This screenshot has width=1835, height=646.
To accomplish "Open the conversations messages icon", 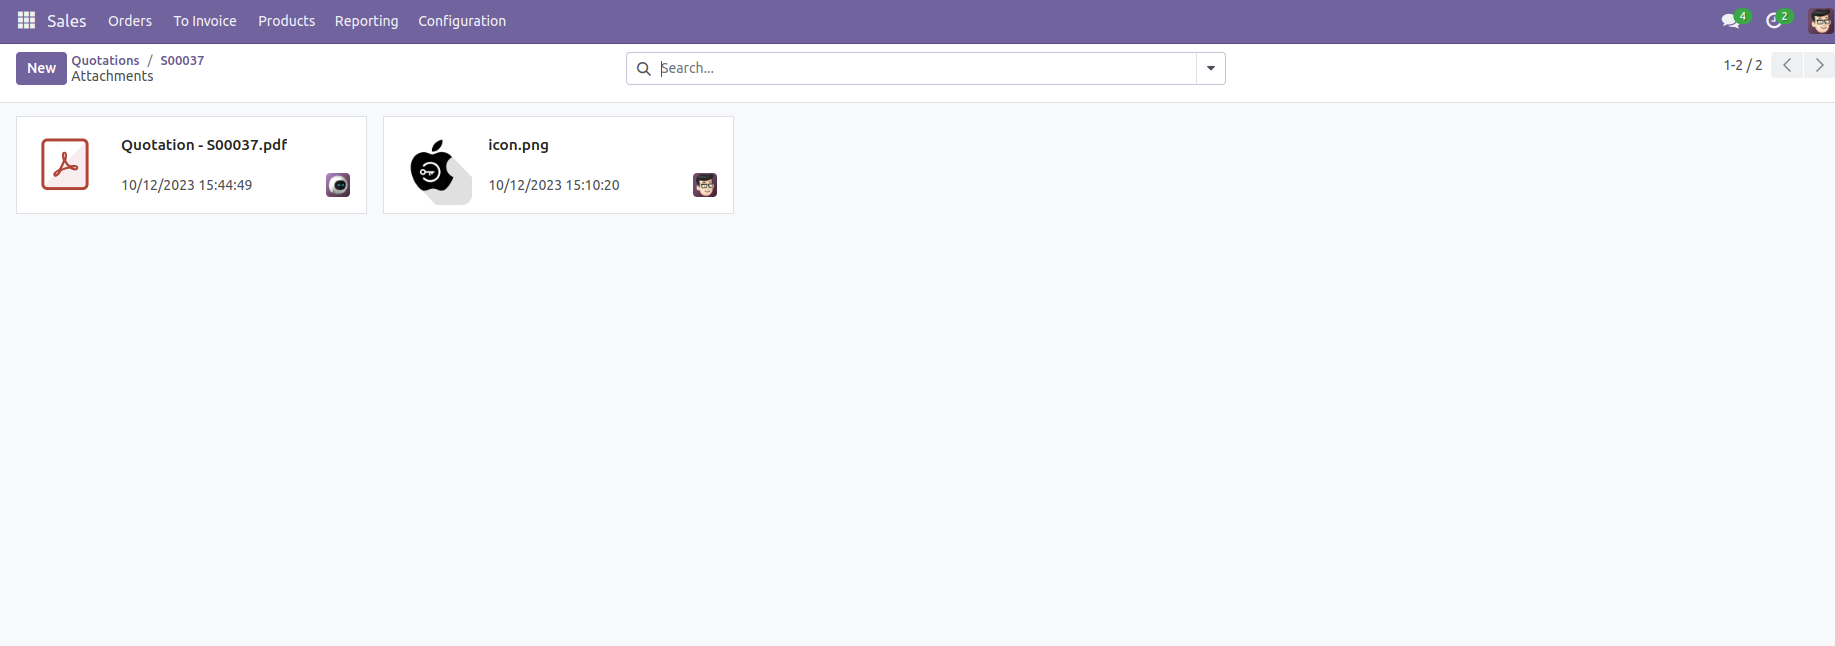I will pos(1731,21).
